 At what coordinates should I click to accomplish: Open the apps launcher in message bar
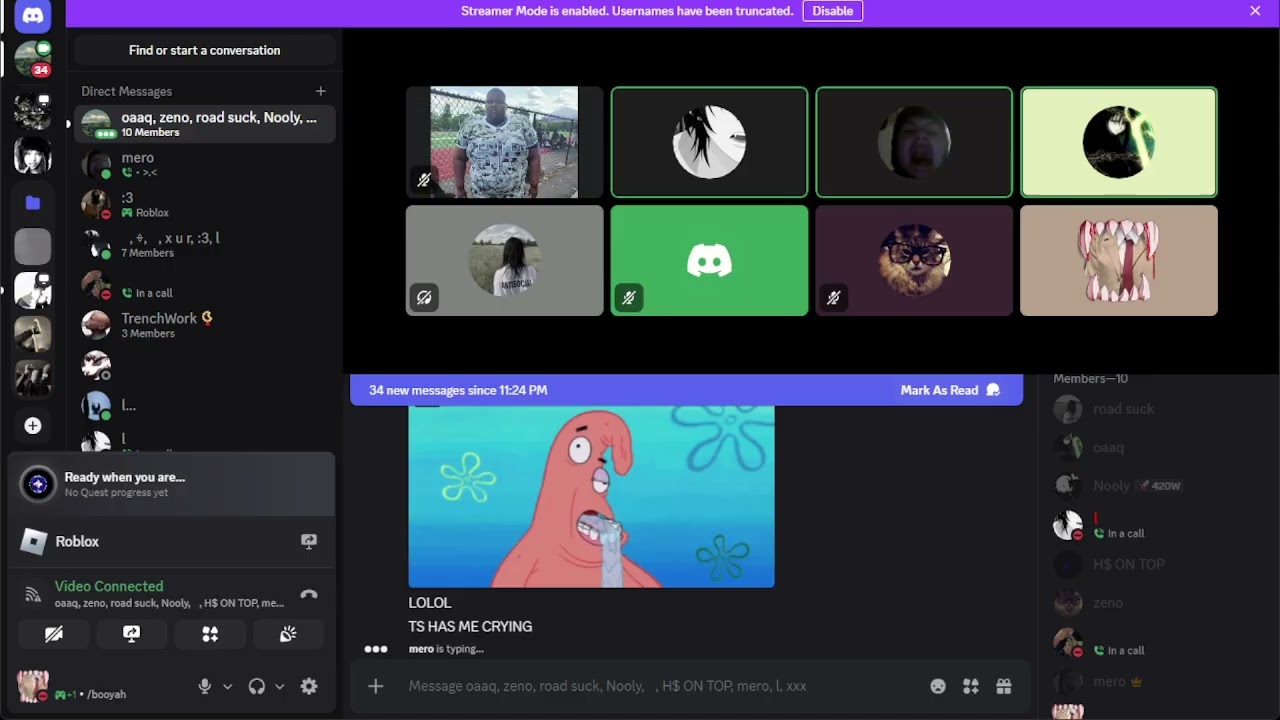click(971, 686)
